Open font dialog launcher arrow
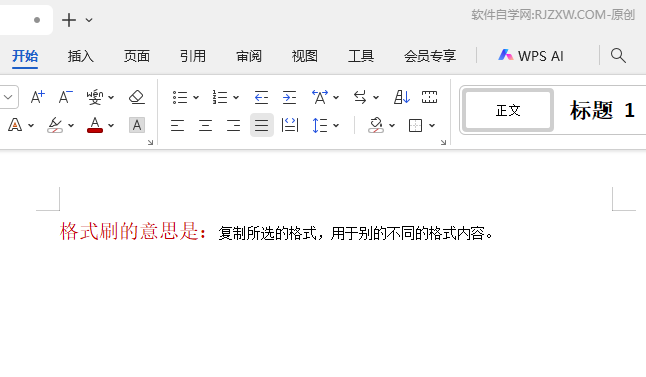Viewport: 646px width, 377px height. tap(150, 143)
